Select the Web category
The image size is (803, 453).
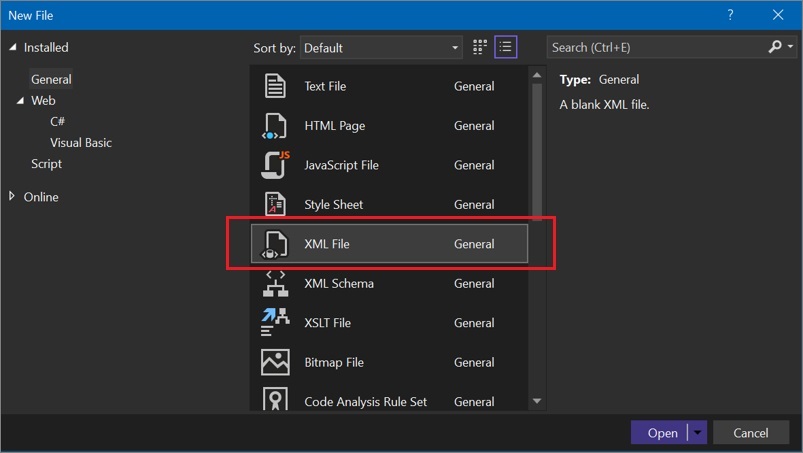43,100
